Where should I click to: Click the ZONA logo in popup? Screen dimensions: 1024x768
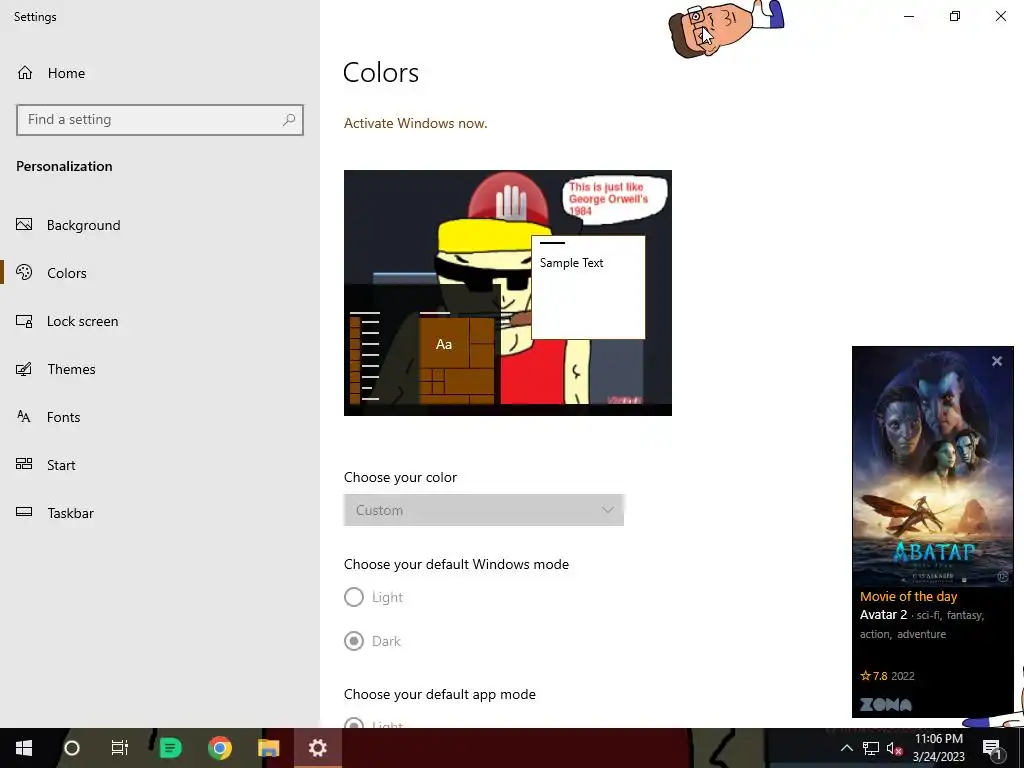886,705
